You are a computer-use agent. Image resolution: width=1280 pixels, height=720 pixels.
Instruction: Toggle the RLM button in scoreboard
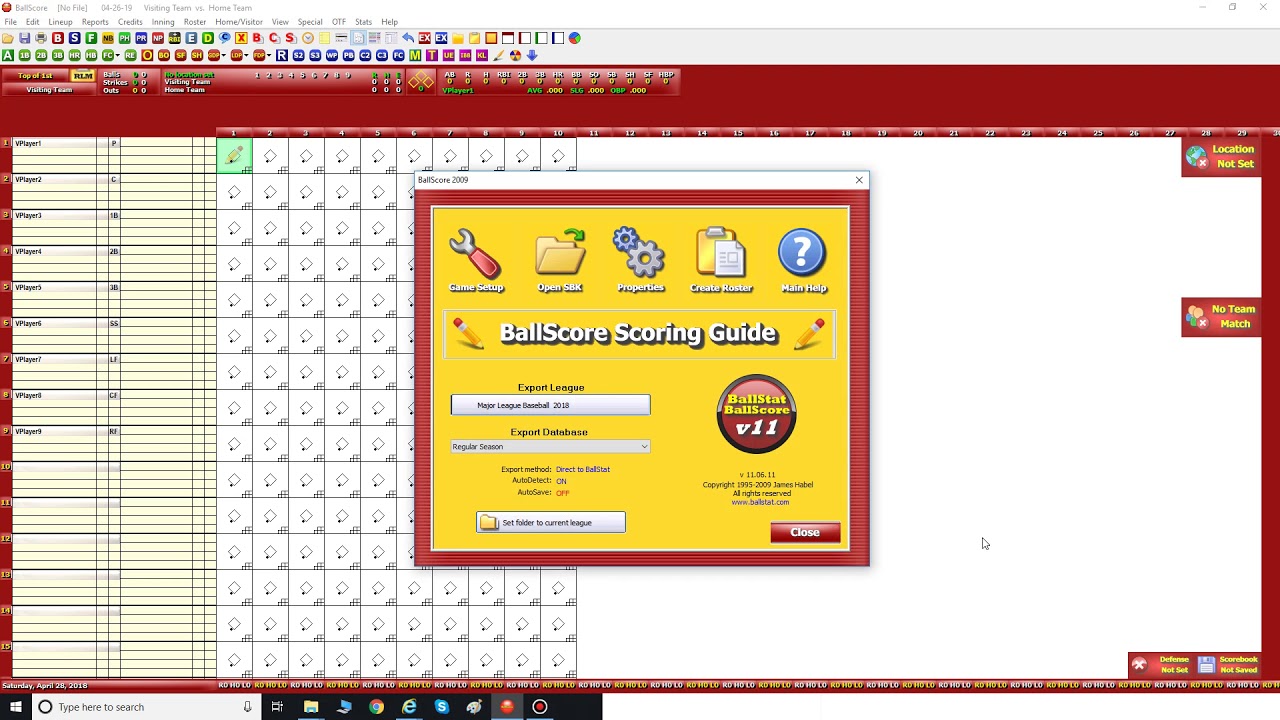point(83,76)
